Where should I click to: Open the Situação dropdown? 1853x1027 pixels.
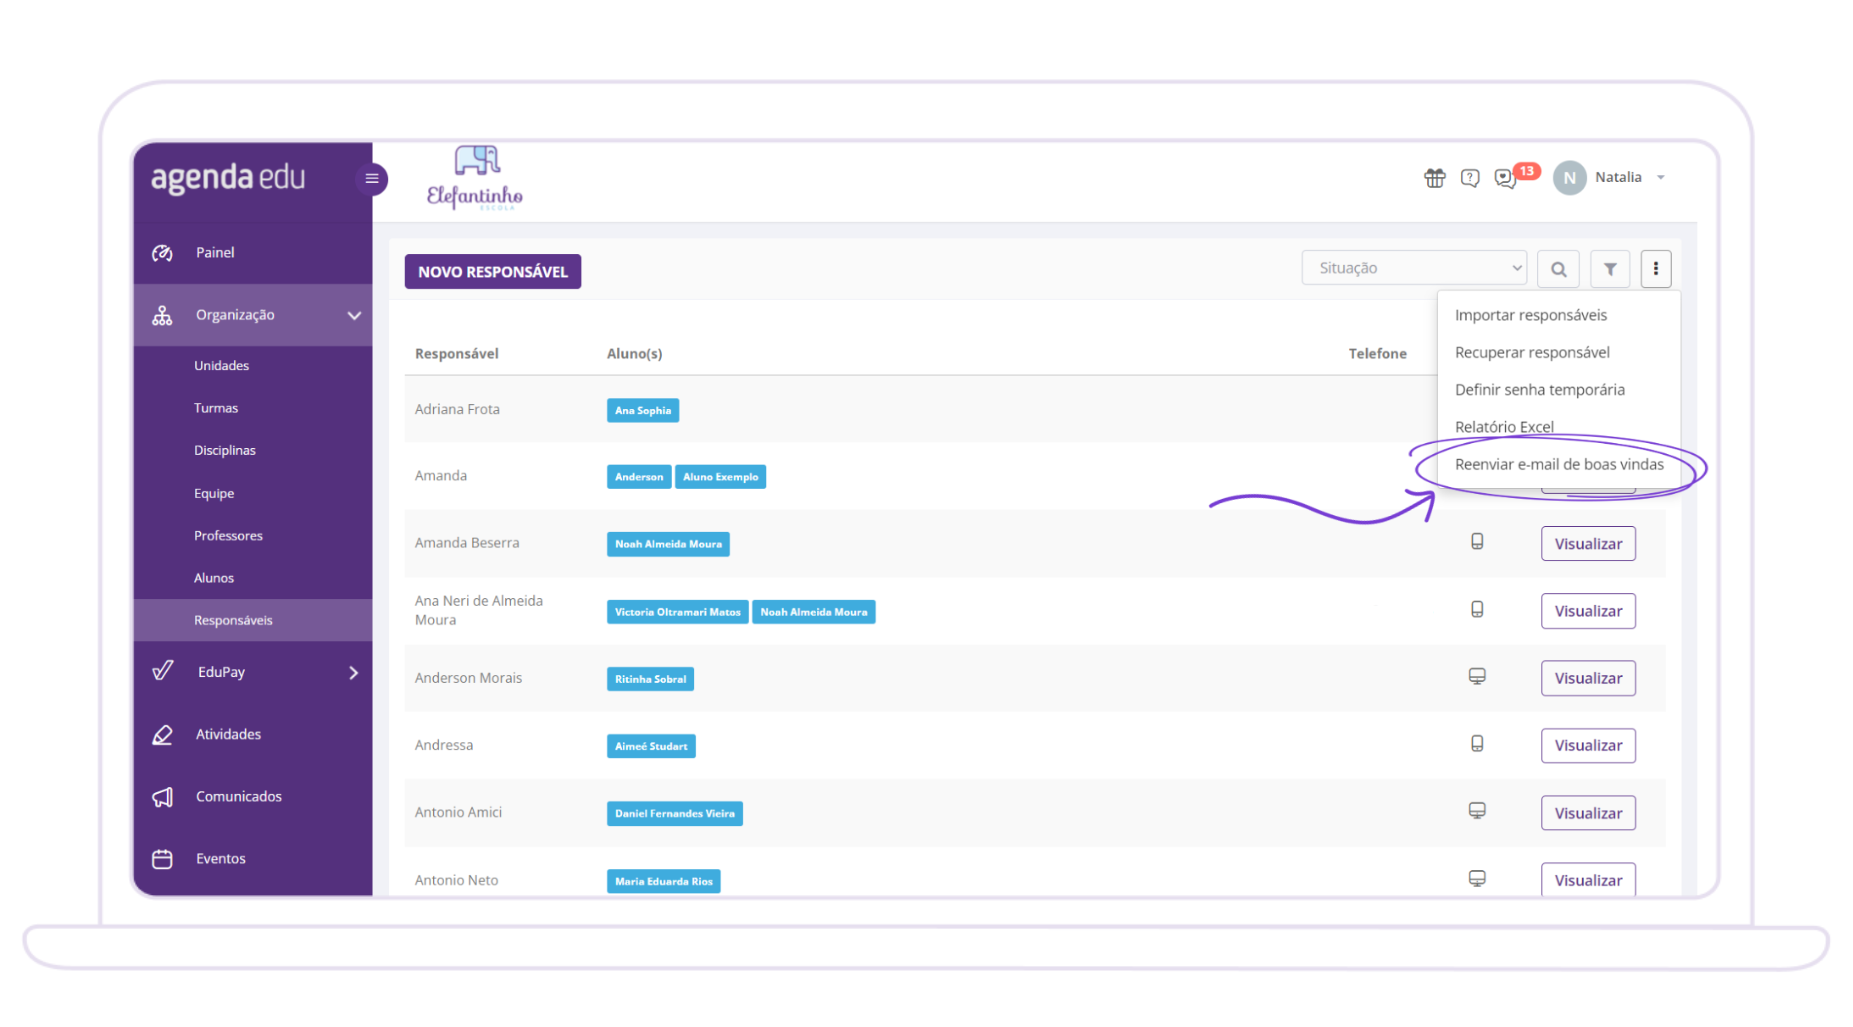1413,268
